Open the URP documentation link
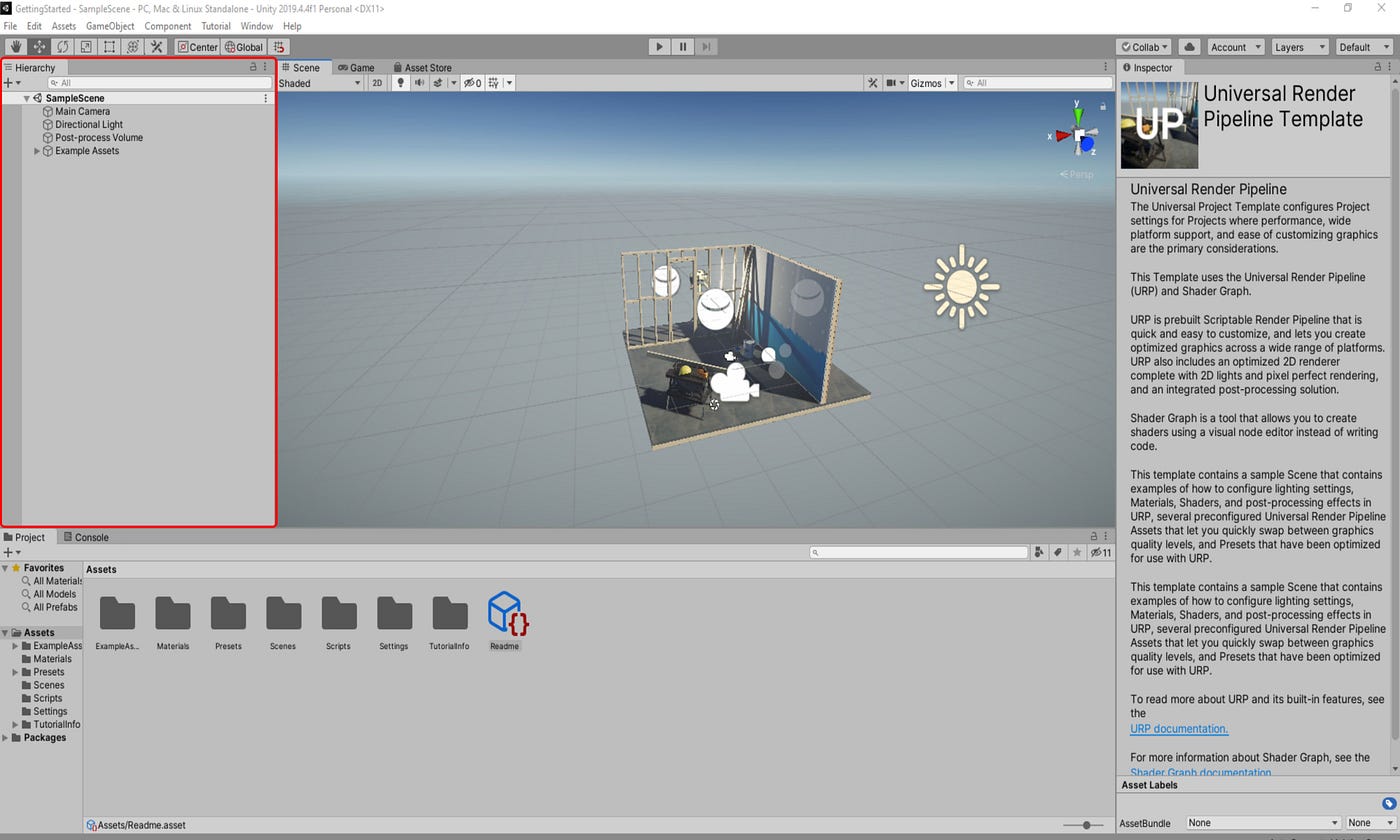The image size is (1400, 840). coord(1179,729)
